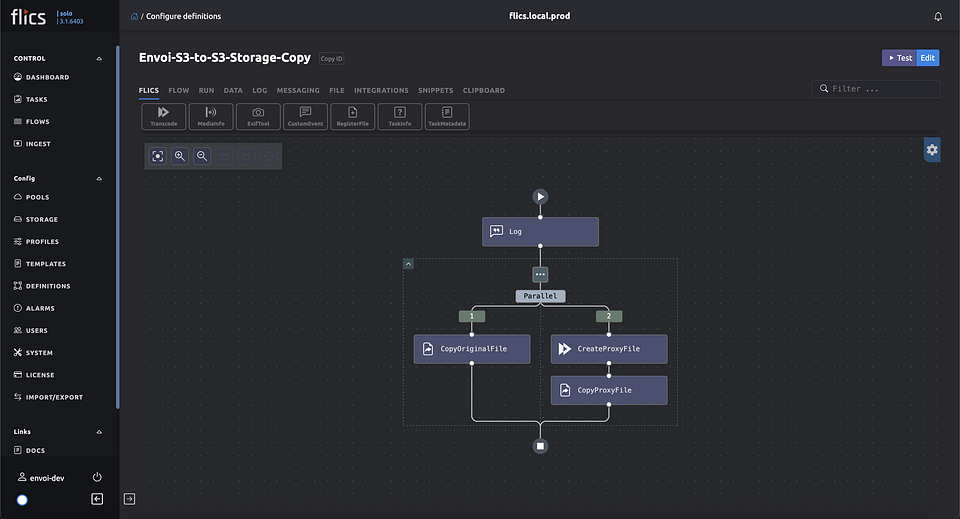960x519 pixels.
Task: Fit the flow diagram to screen
Action: point(158,156)
